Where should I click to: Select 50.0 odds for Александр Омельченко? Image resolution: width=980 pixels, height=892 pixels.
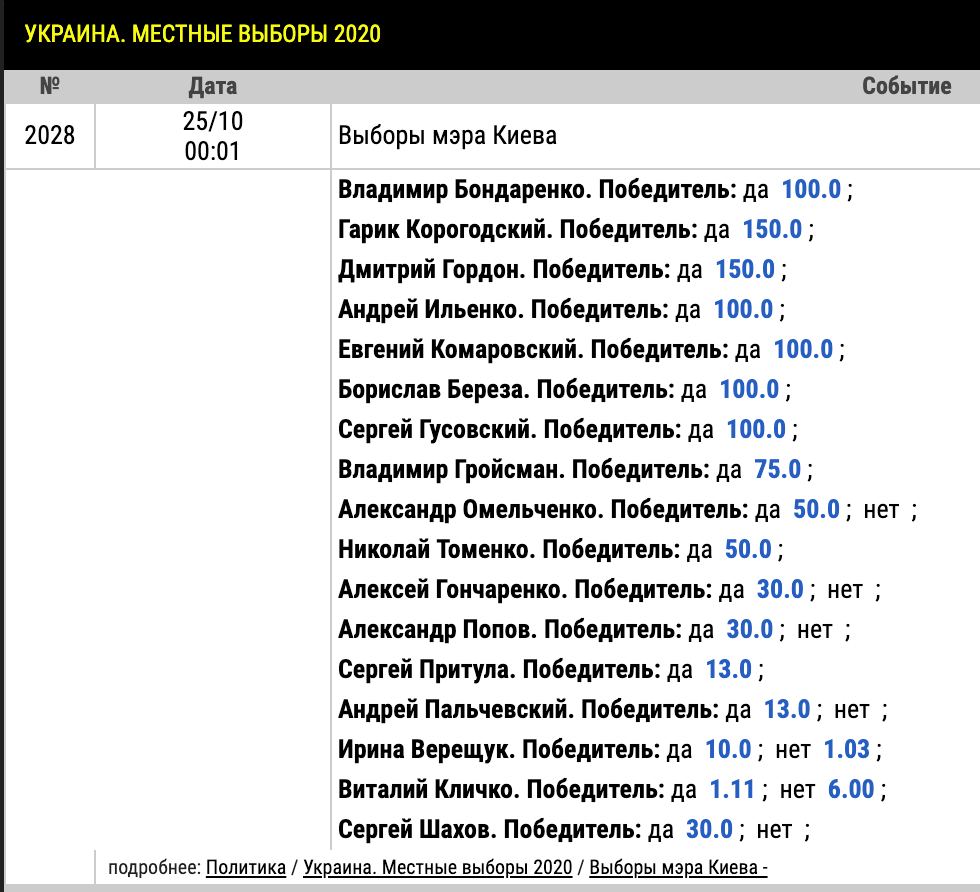(816, 509)
